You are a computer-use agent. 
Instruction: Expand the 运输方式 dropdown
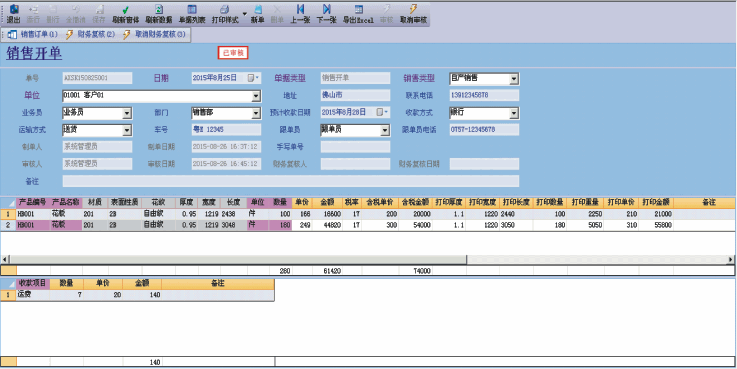tap(127, 130)
